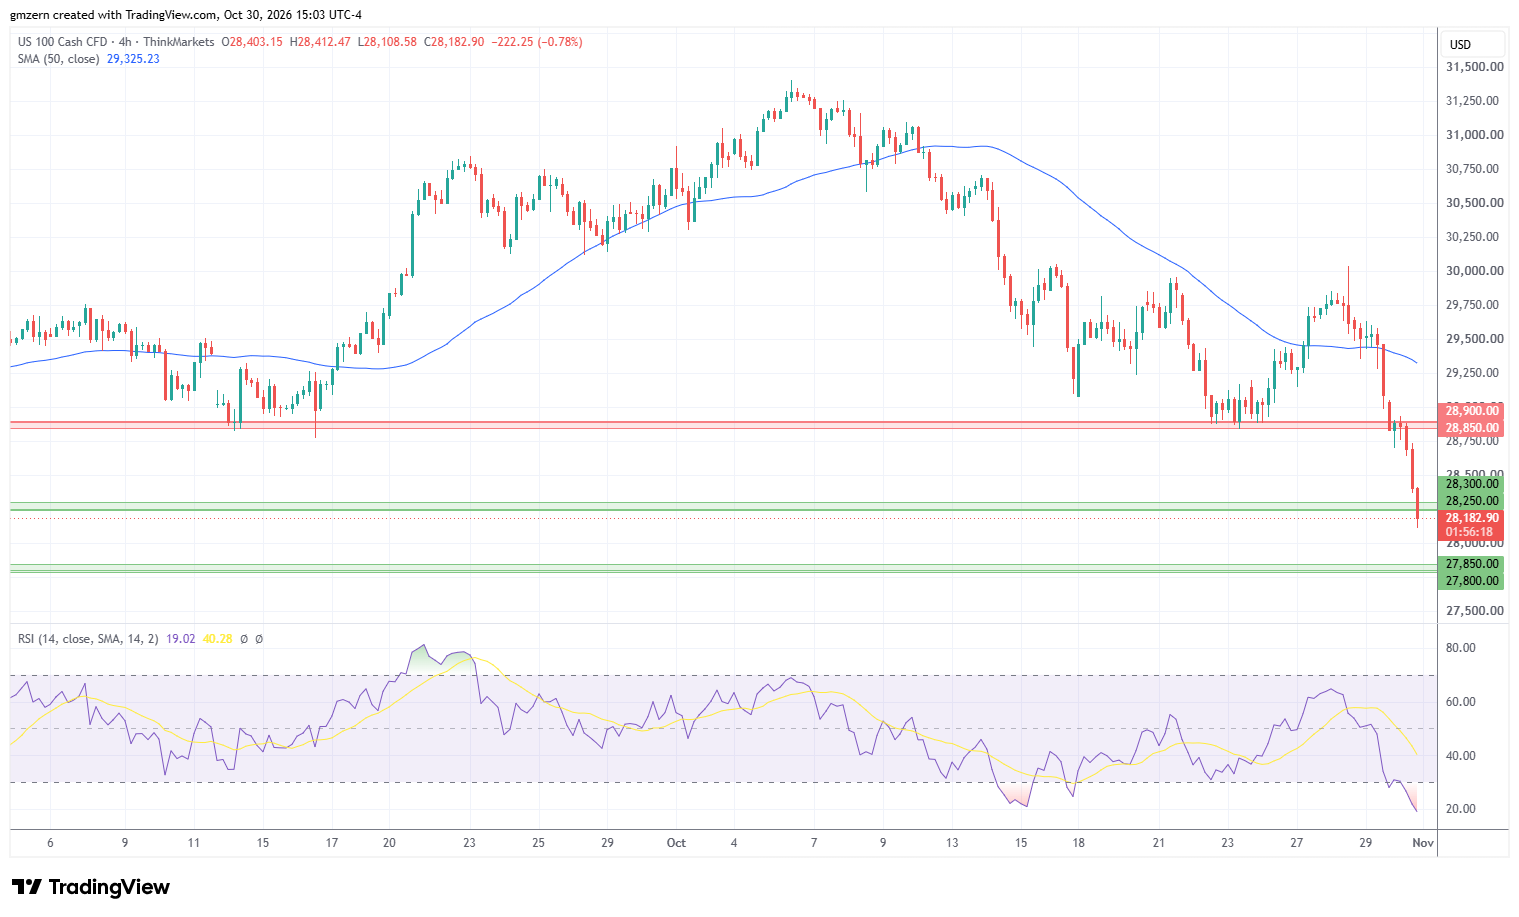The height and width of the screenshot is (917, 1519).
Task: Click the 29,500.00 price axis label
Action: (x=1474, y=339)
